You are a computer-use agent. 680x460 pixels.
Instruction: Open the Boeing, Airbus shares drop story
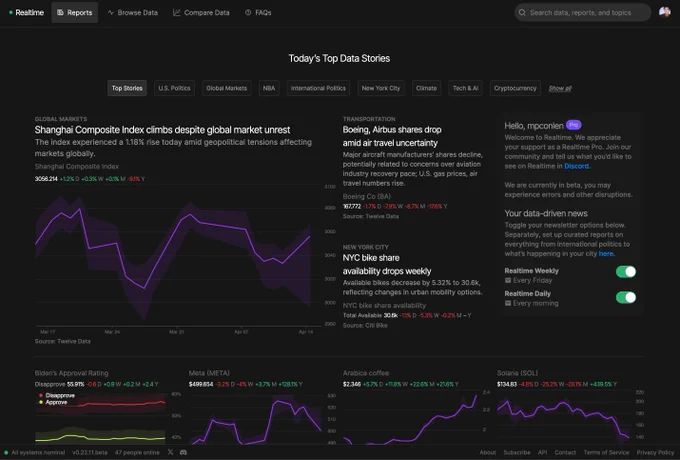coord(392,136)
